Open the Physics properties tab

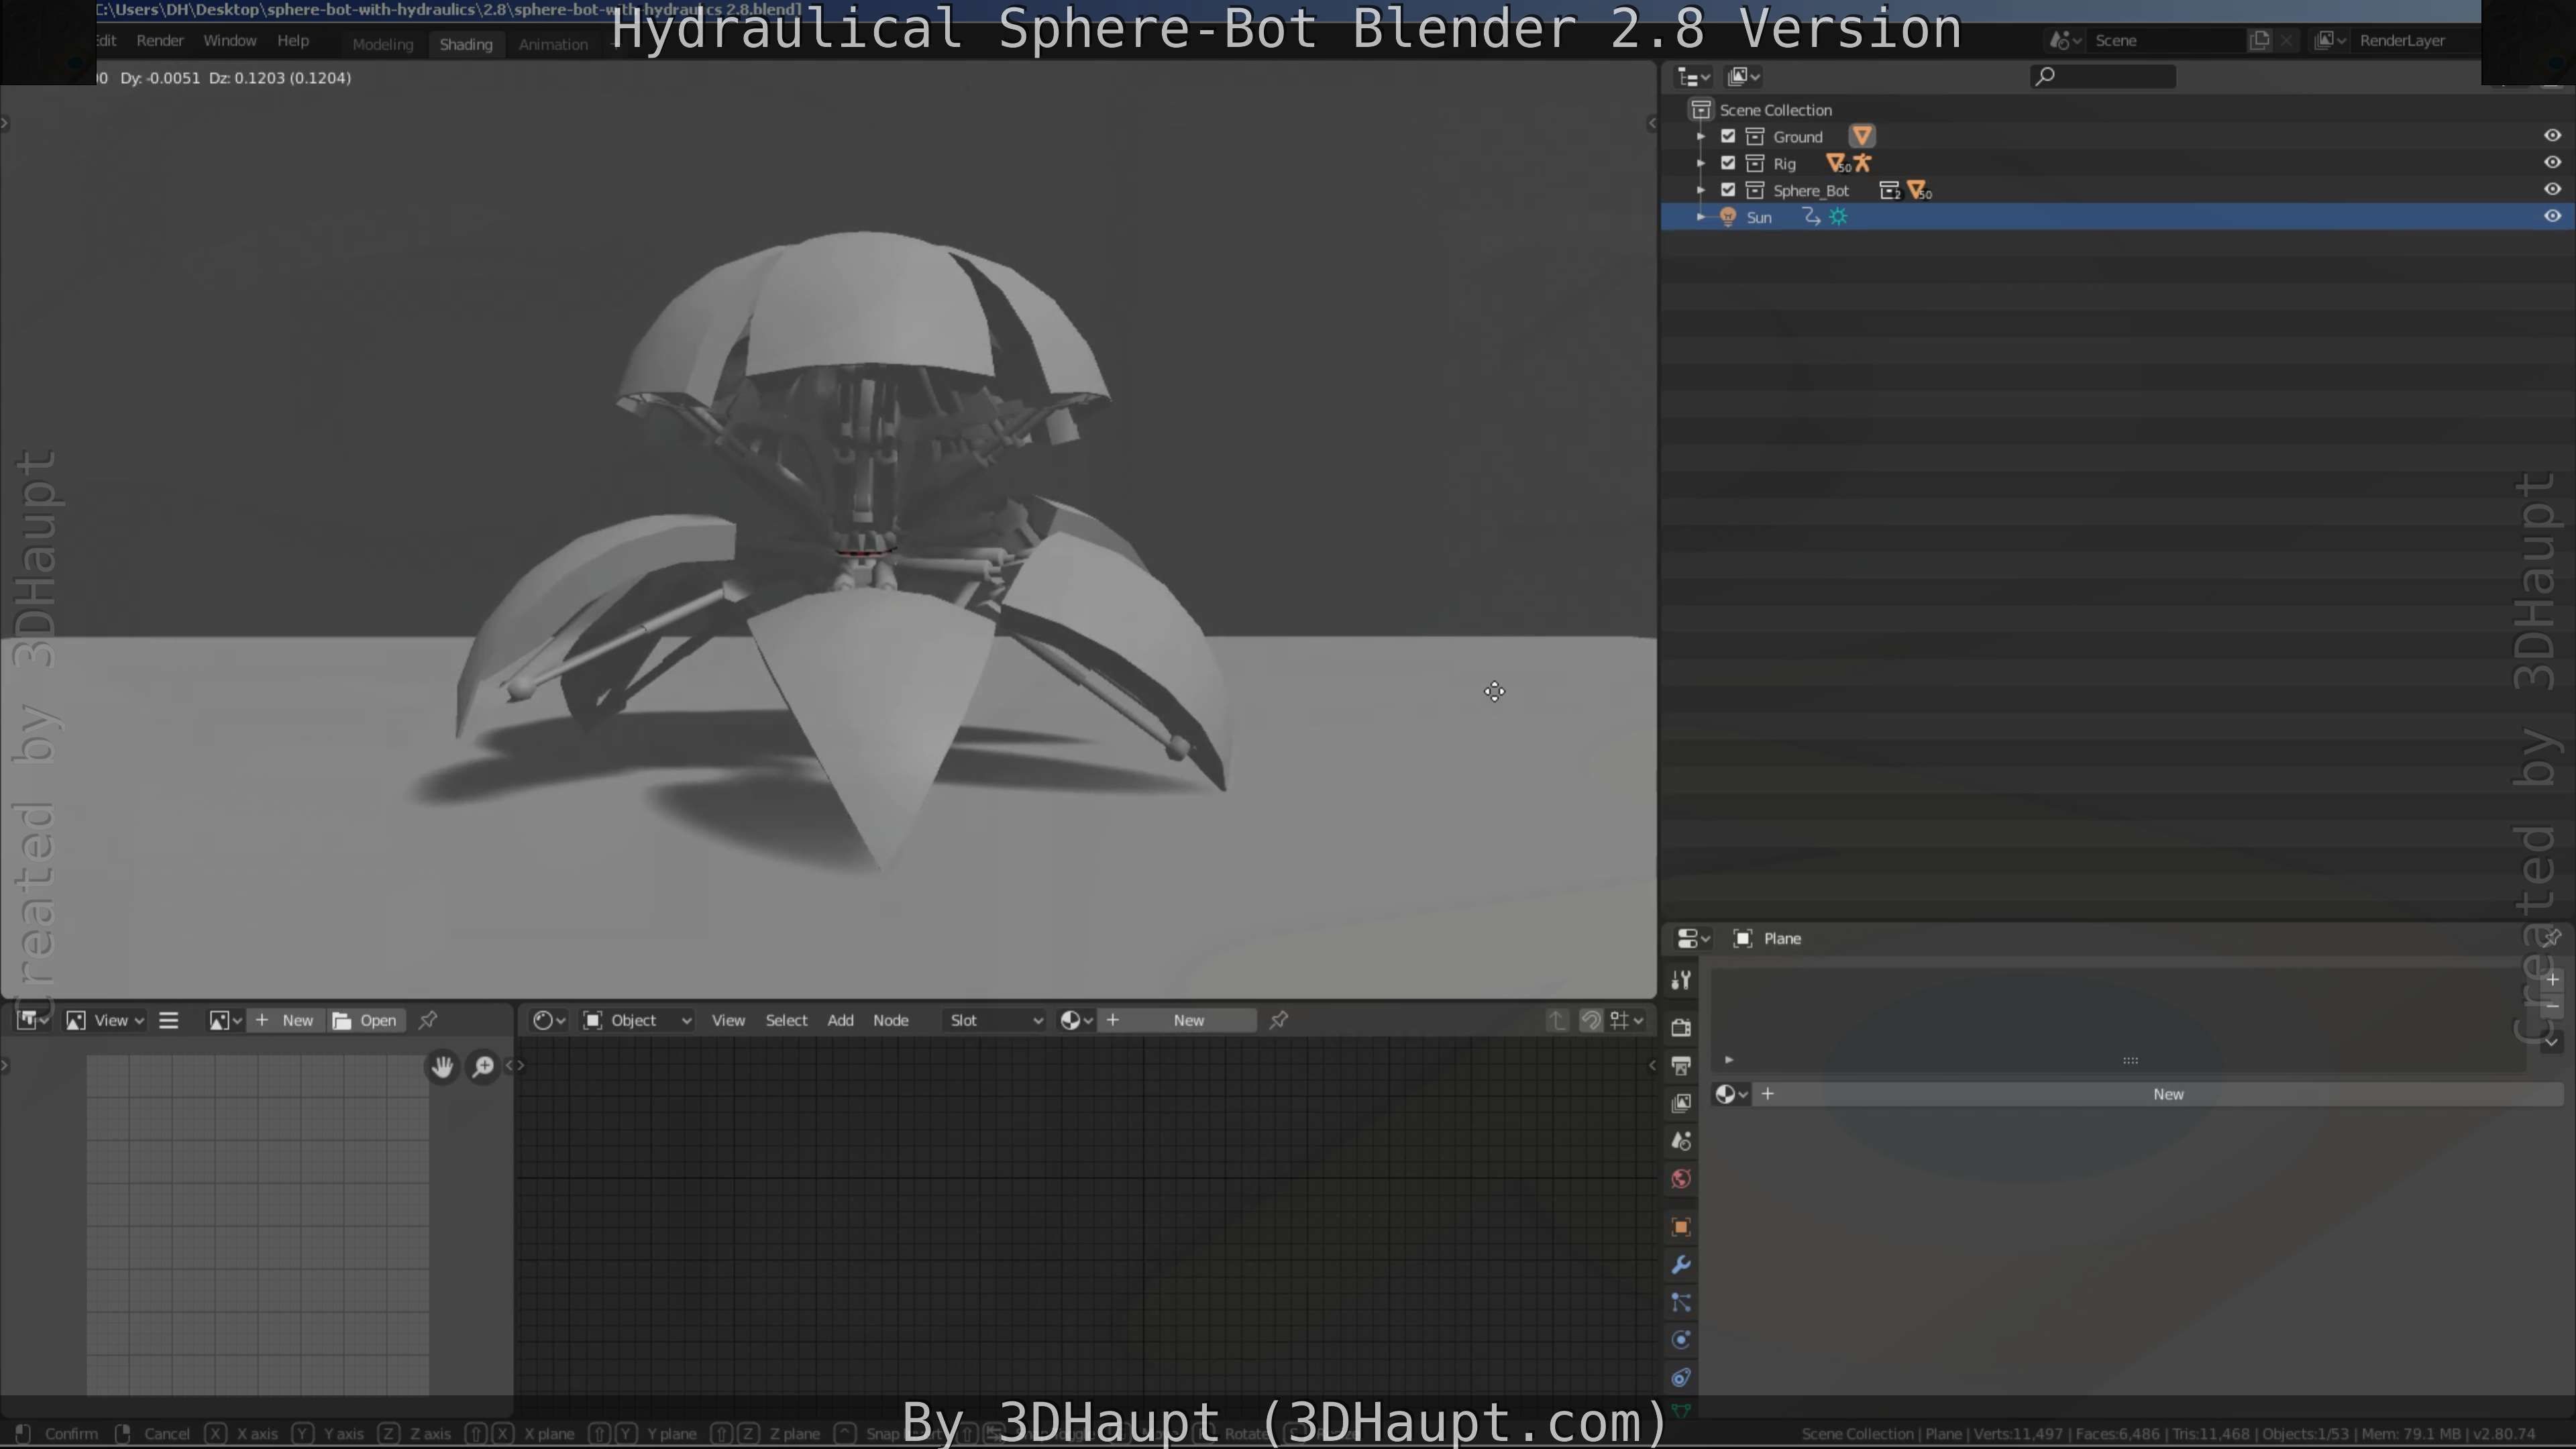click(1681, 1340)
